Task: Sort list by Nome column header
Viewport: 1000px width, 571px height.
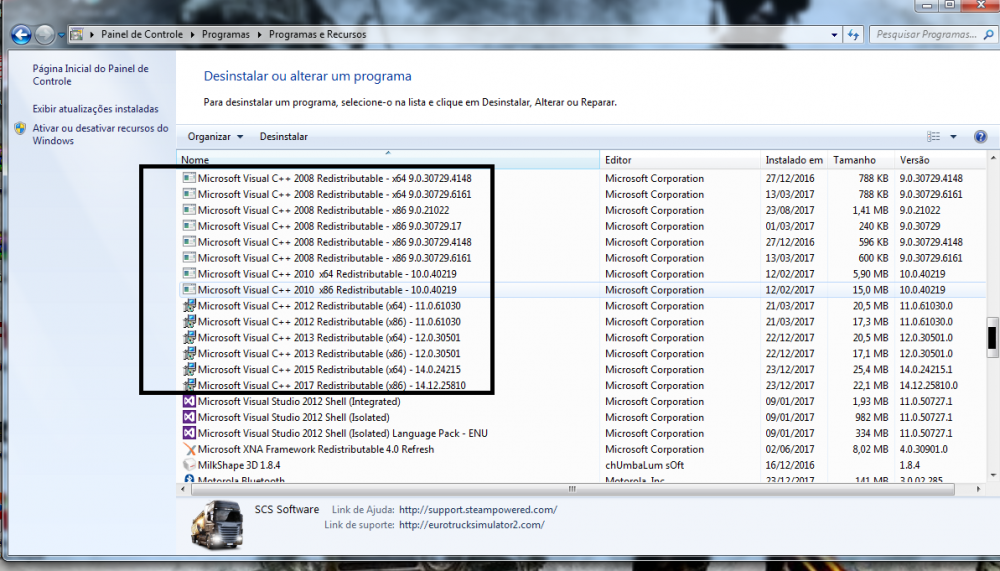Action: click(x=388, y=159)
